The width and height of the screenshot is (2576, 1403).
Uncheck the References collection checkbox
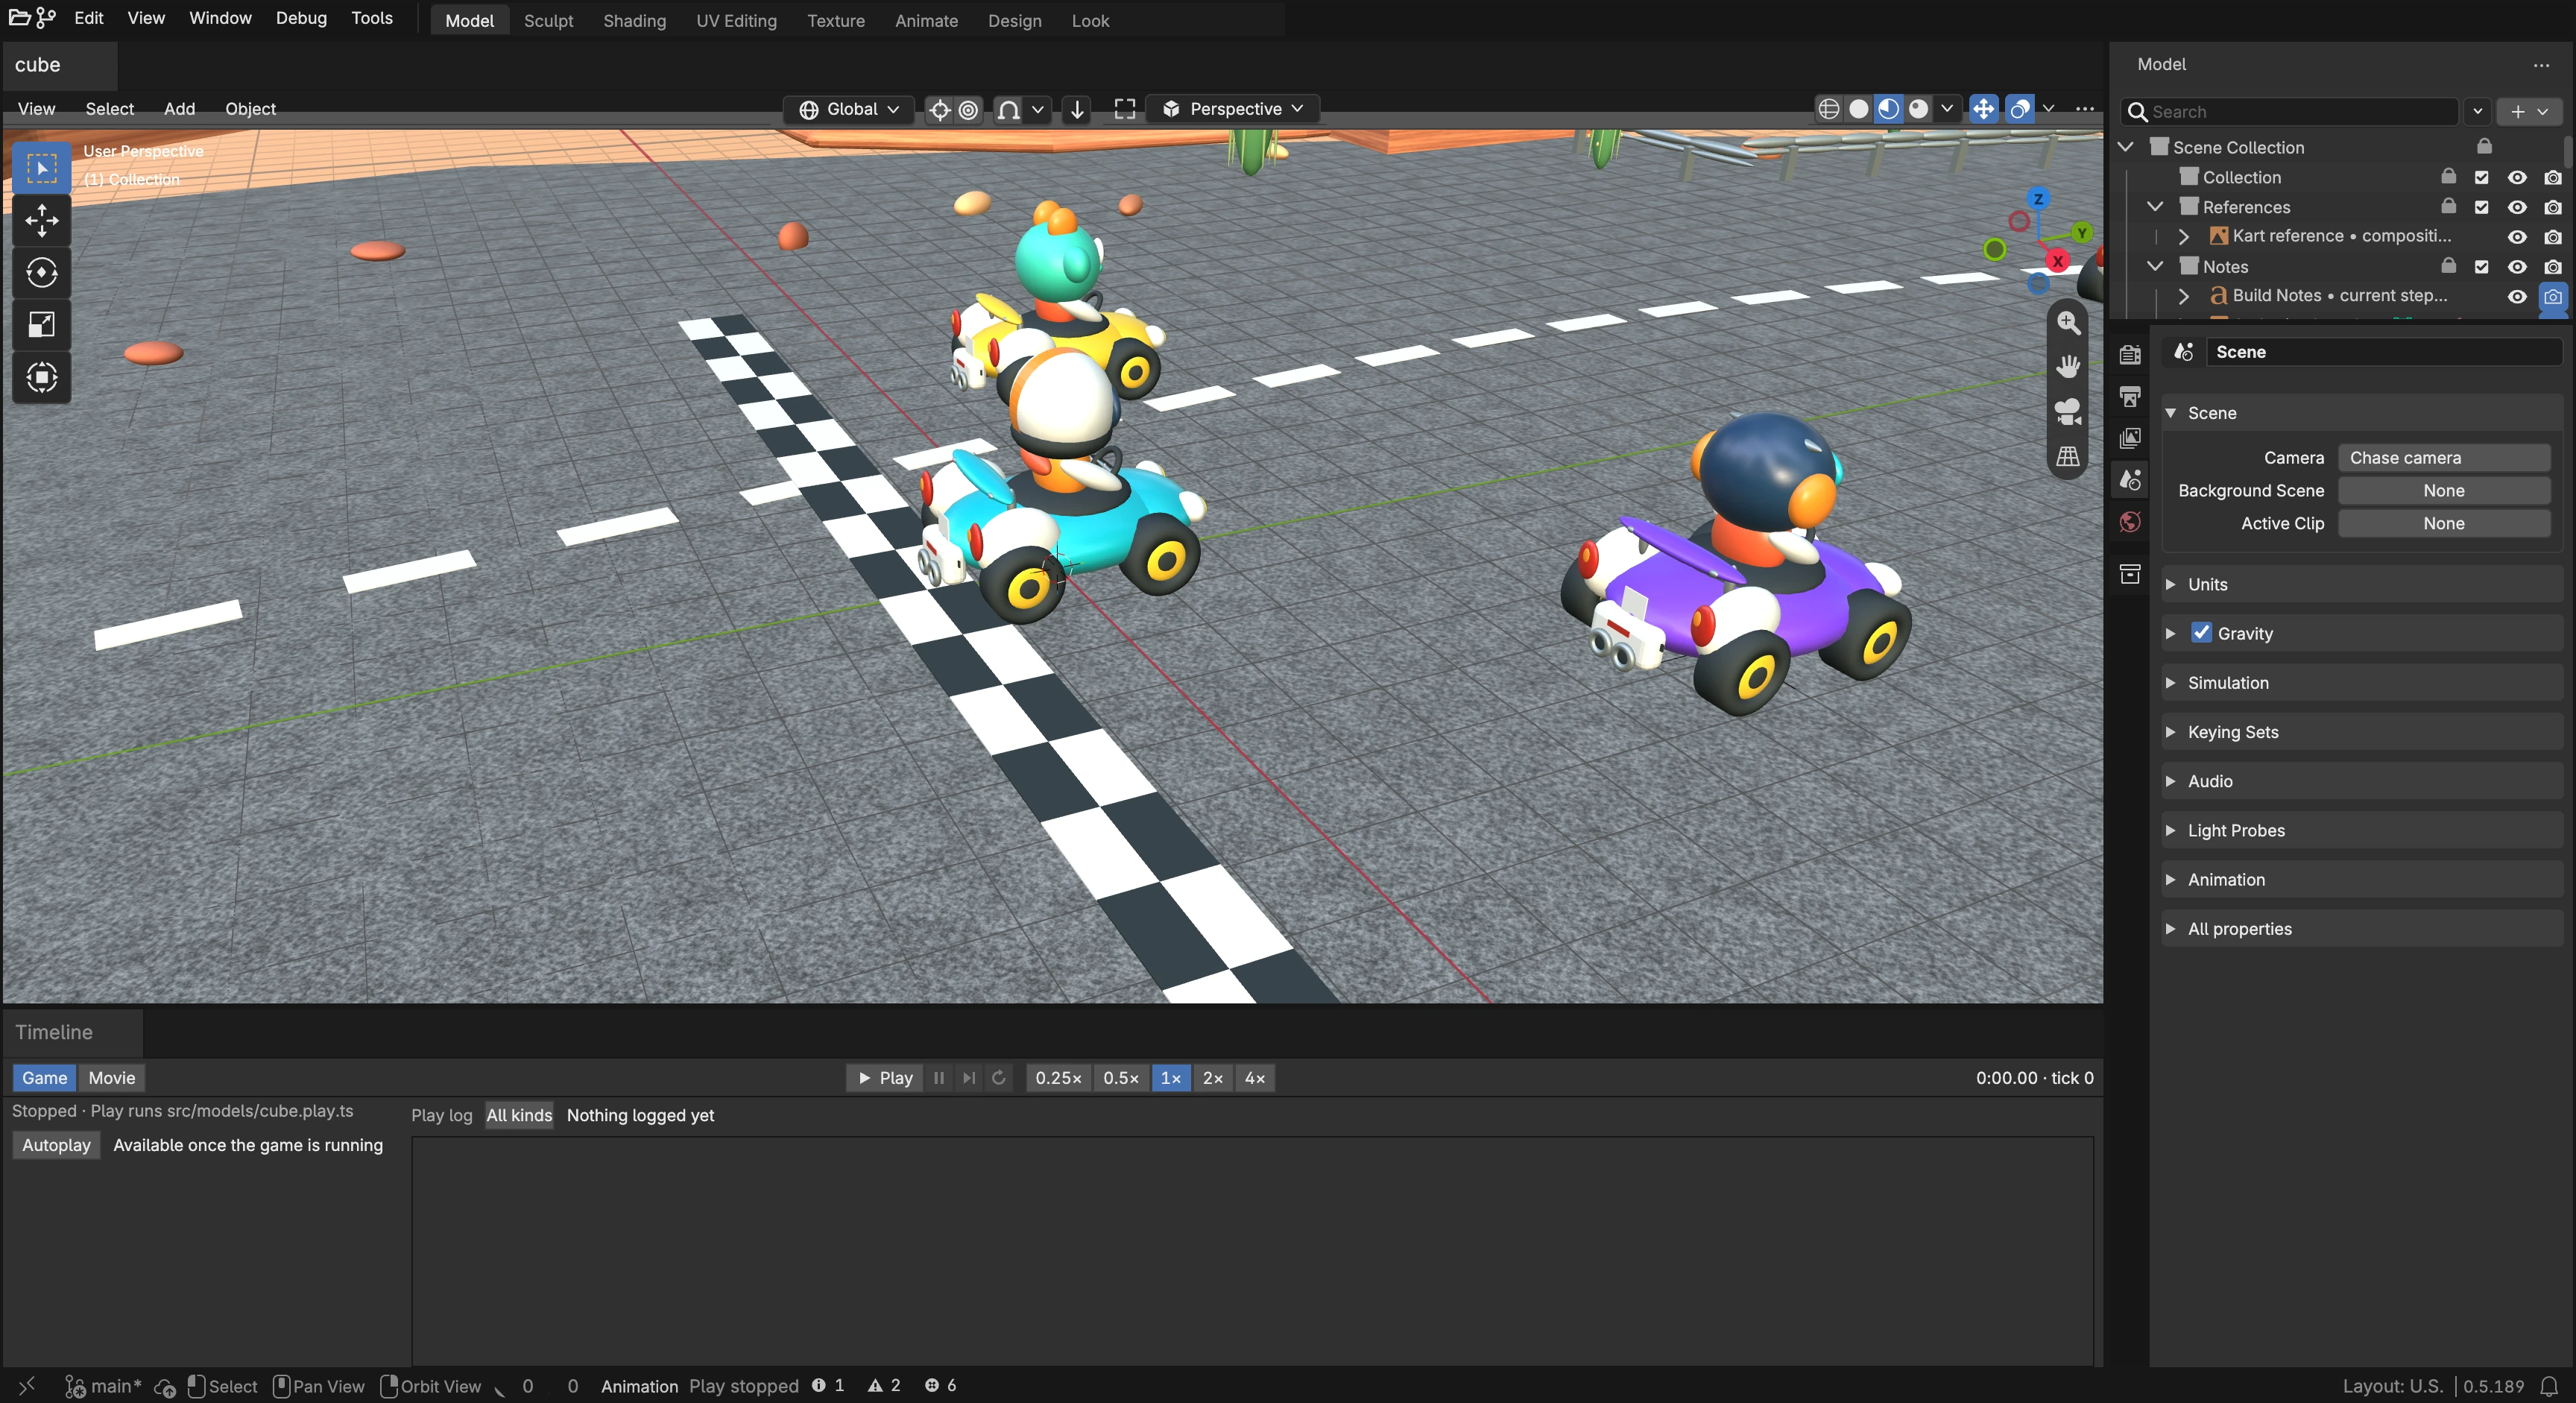click(x=2481, y=207)
